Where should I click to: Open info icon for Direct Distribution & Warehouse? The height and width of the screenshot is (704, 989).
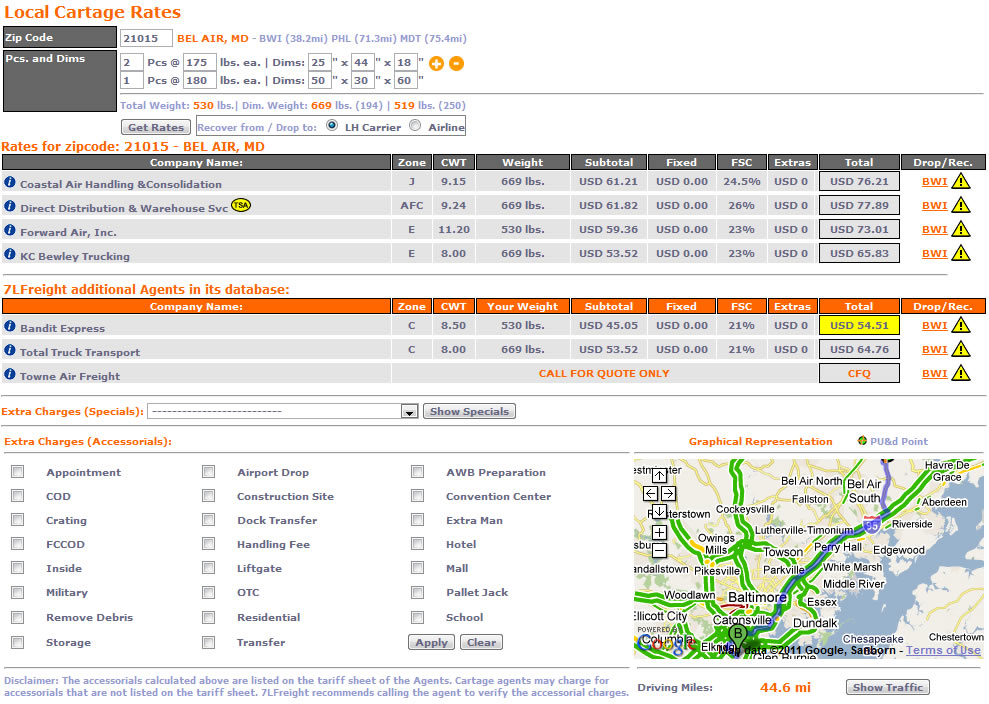9,206
